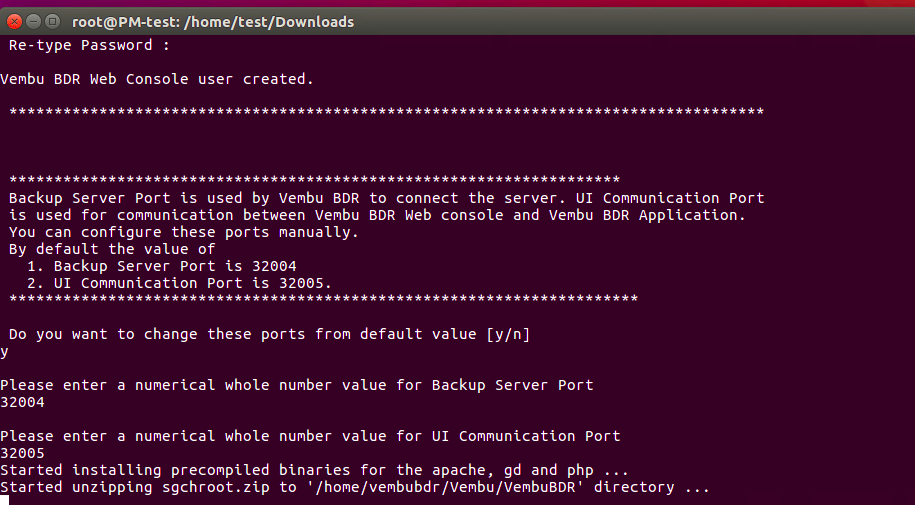Click the line starting 'Backup Server Port is used by'
Image resolution: width=915 pixels, height=505 pixels.
(x=386, y=198)
